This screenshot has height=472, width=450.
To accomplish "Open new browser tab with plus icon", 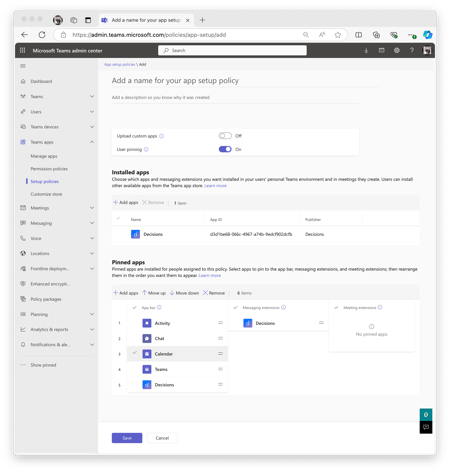I will (202, 20).
